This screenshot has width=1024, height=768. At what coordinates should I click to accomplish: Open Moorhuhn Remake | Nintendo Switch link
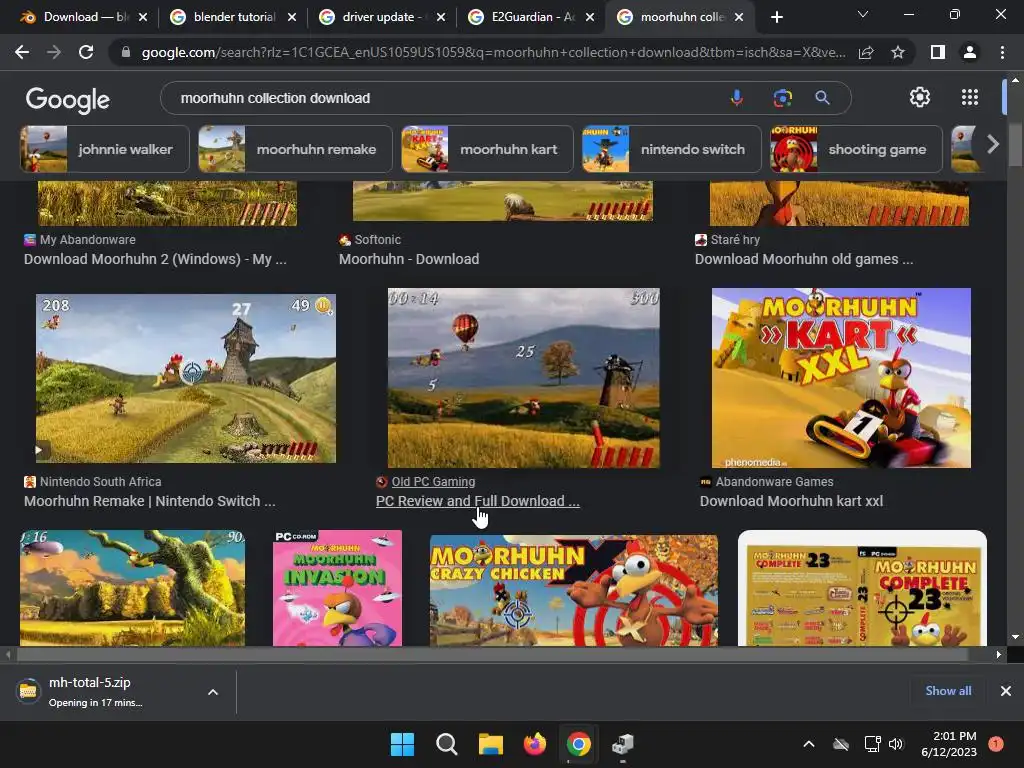click(x=150, y=501)
